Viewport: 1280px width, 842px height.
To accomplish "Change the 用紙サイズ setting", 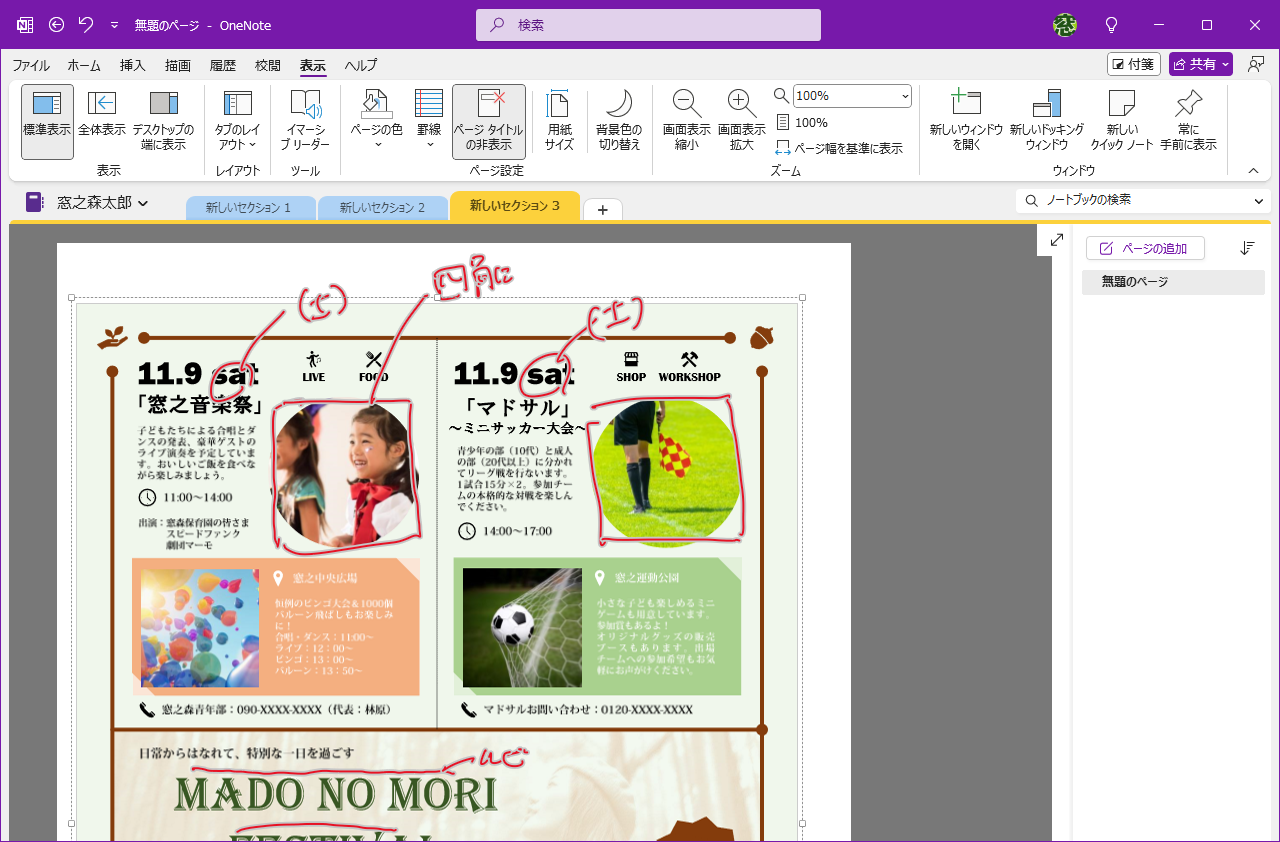I will tap(558, 119).
